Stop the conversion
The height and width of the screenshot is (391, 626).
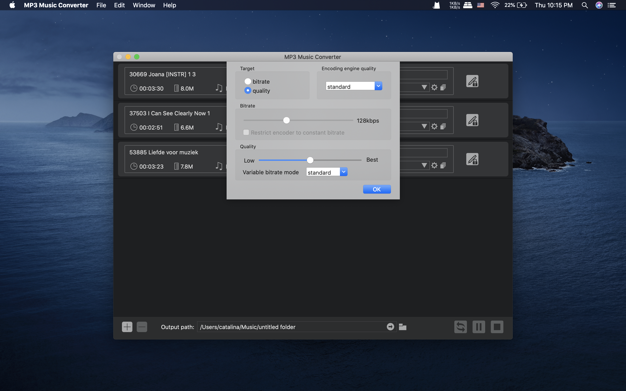tap(497, 327)
